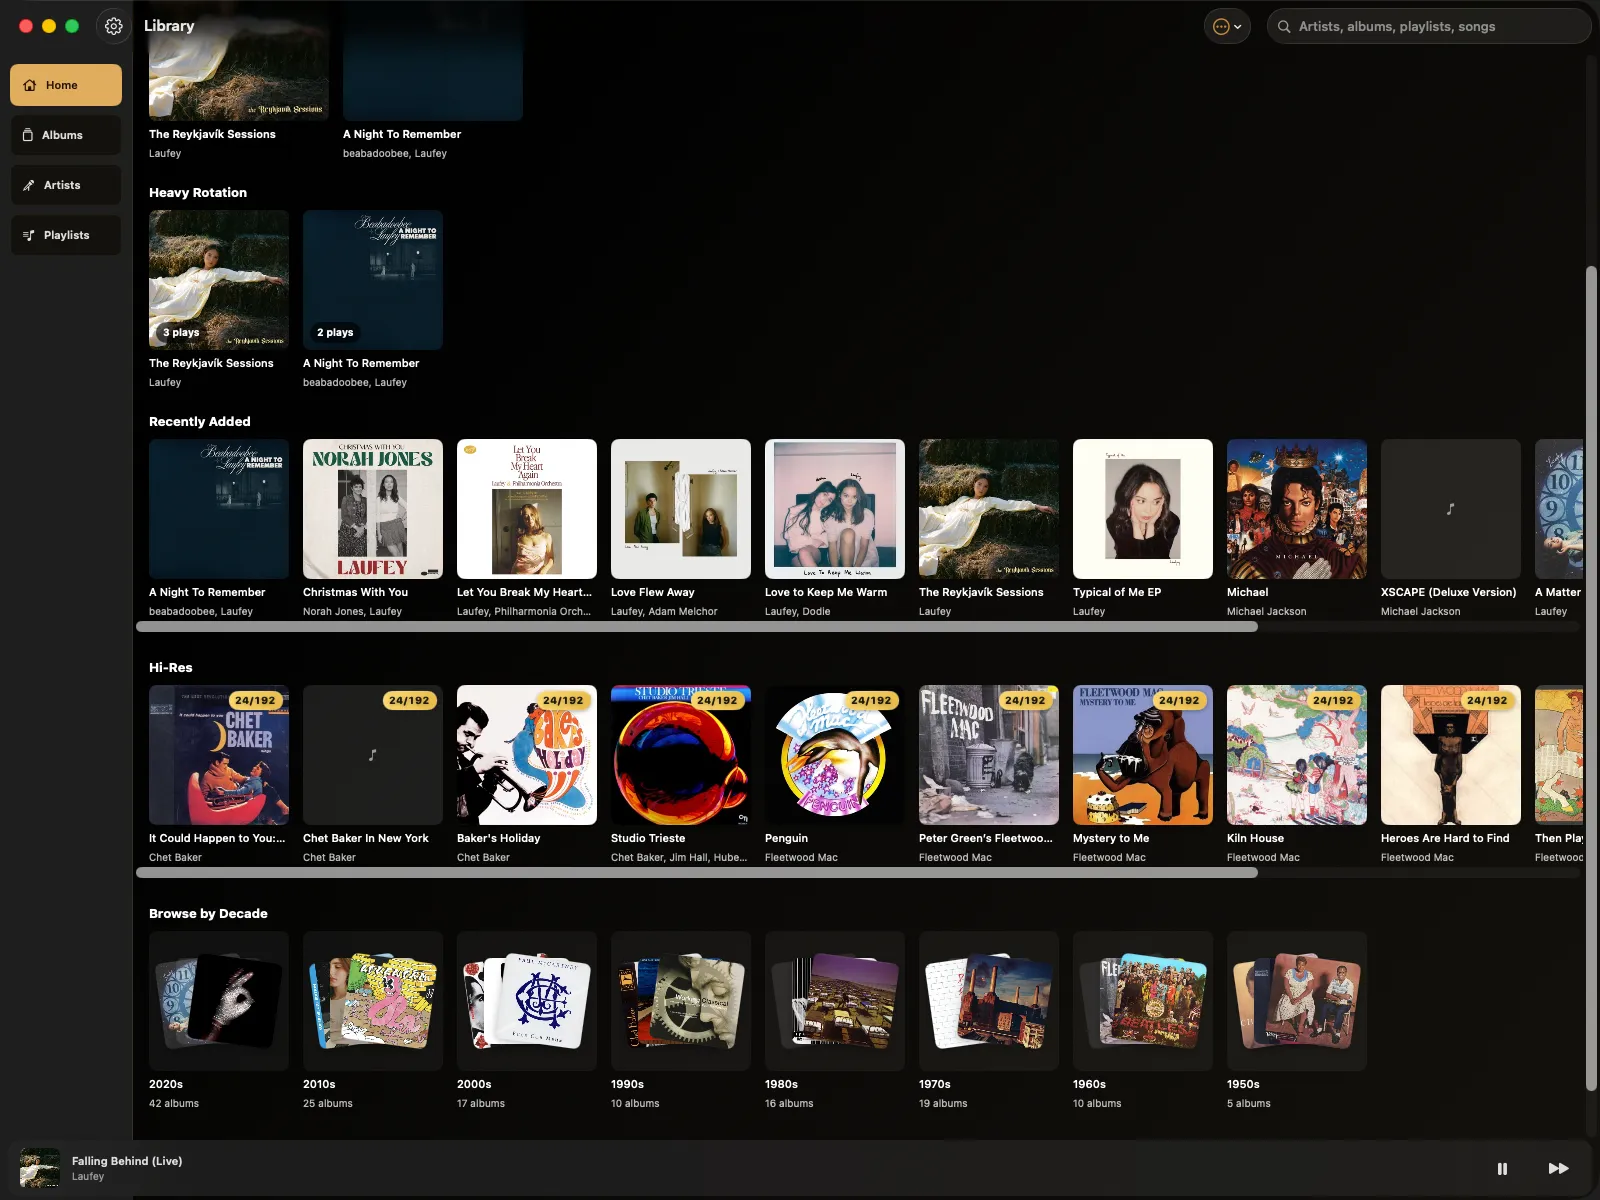Open Kiln House album cover
Viewport: 1600px width, 1200px height.
pyautogui.click(x=1297, y=755)
